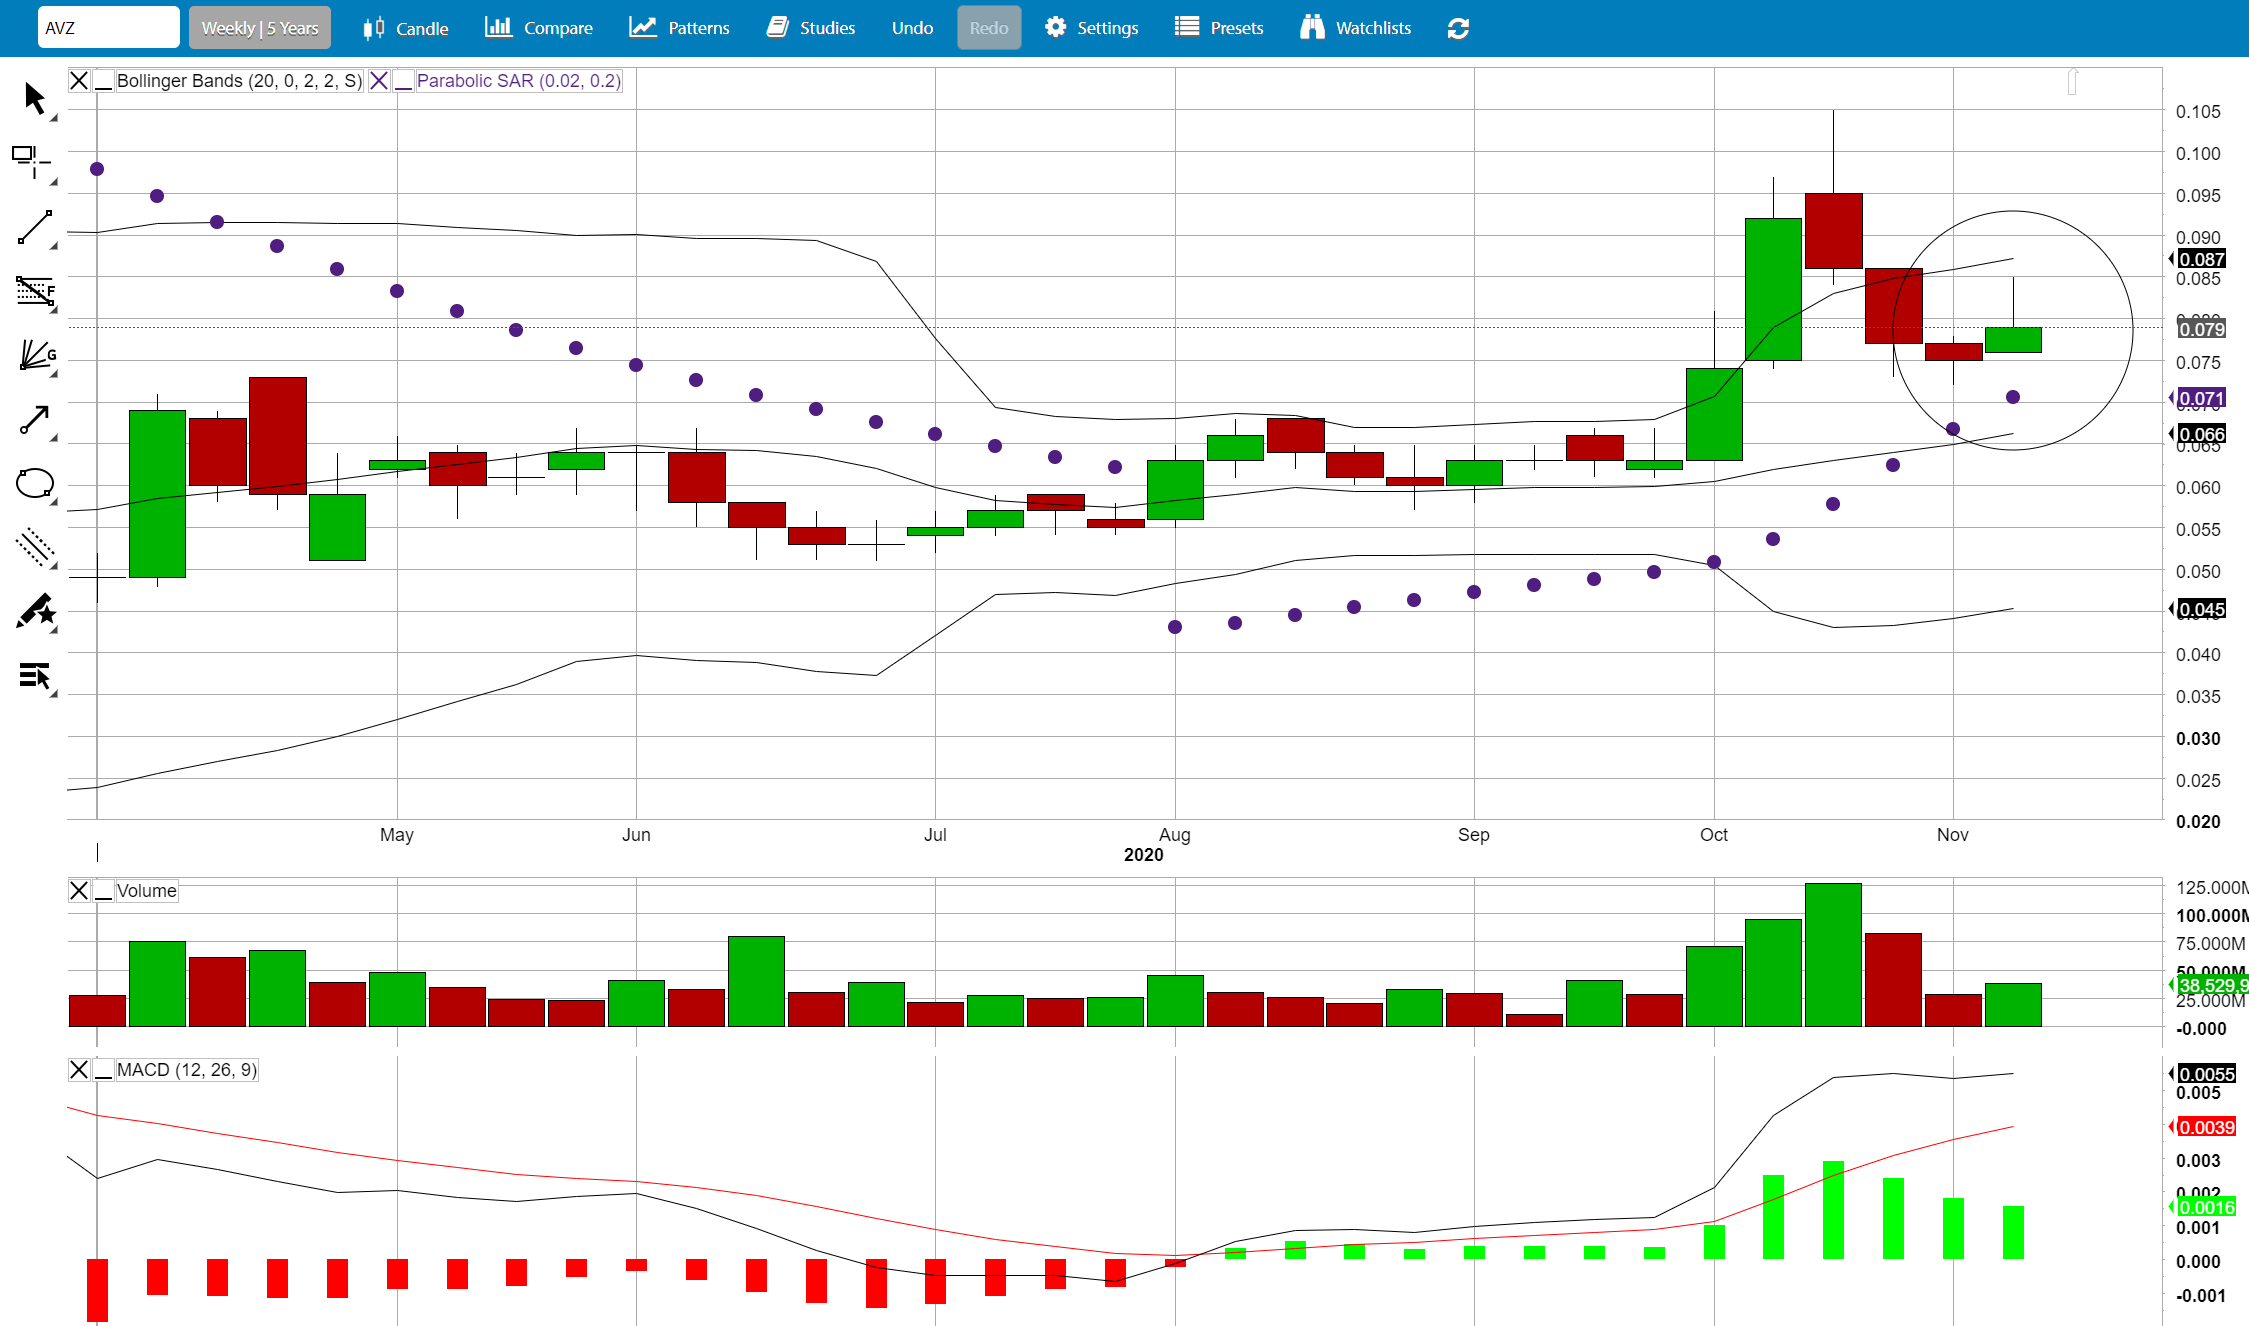Click the 0.066 middle band price label

(2201, 434)
